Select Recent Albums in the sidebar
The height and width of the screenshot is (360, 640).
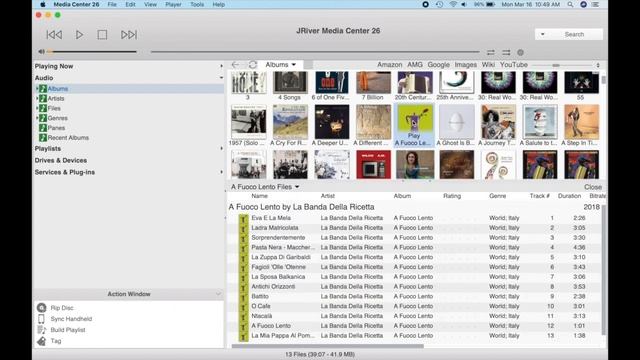(68, 138)
